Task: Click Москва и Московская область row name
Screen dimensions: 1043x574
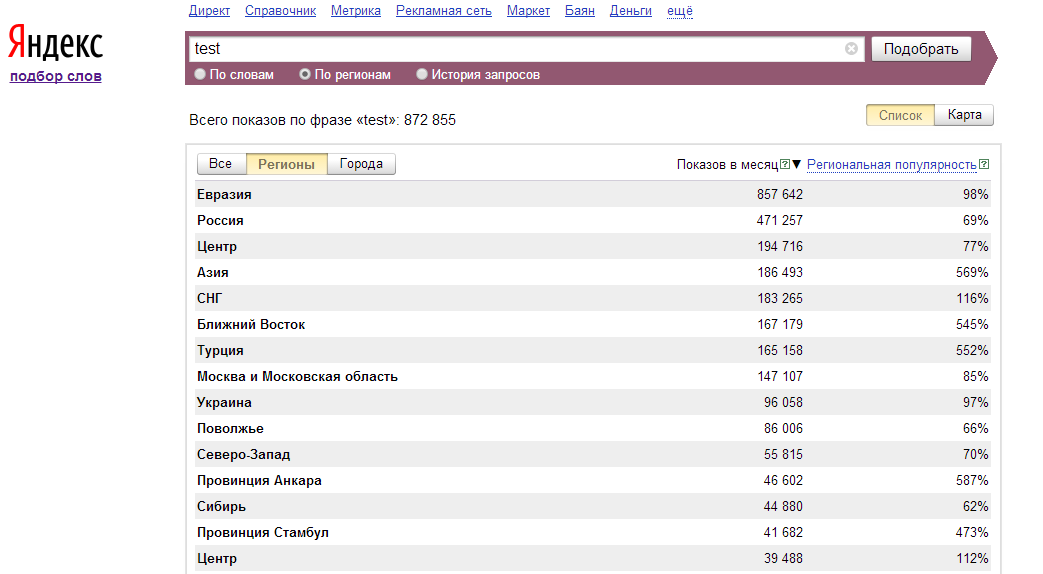Action: click(x=297, y=376)
